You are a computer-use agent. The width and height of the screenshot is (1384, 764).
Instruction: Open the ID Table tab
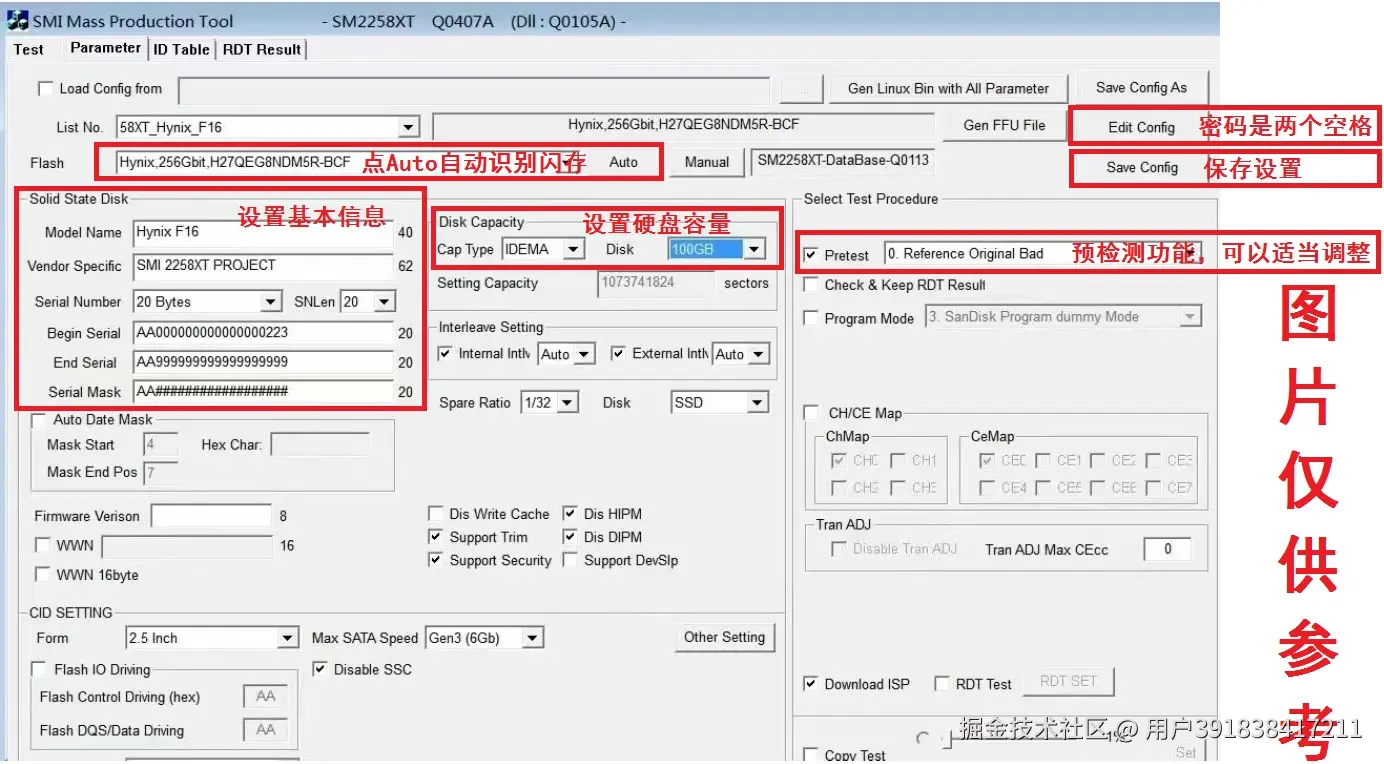(181, 49)
